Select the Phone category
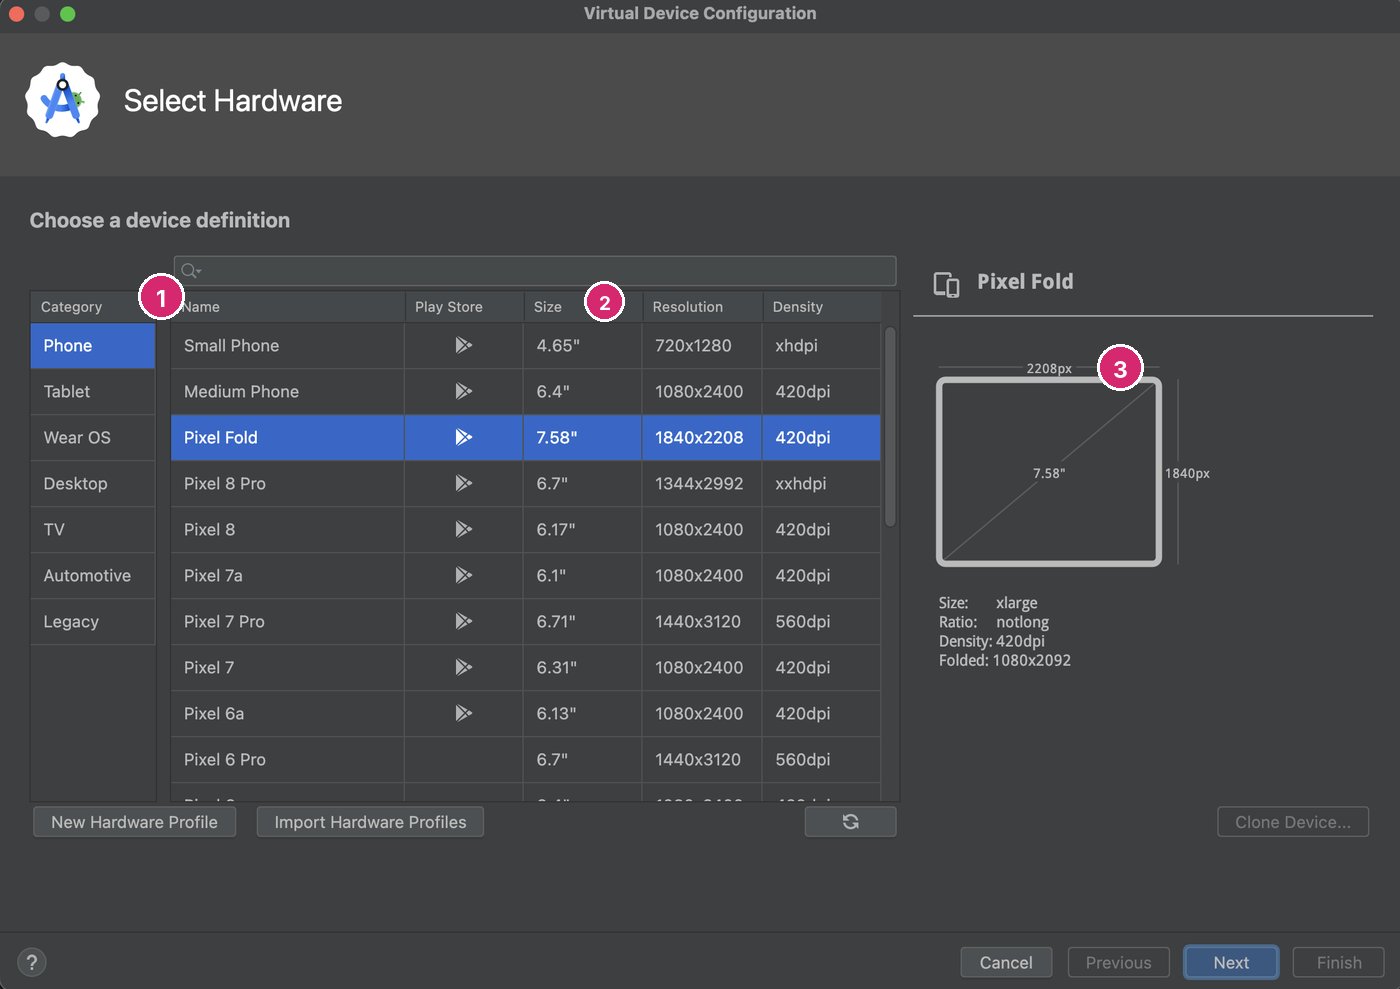This screenshot has height=989, width=1400. [93, 346]
